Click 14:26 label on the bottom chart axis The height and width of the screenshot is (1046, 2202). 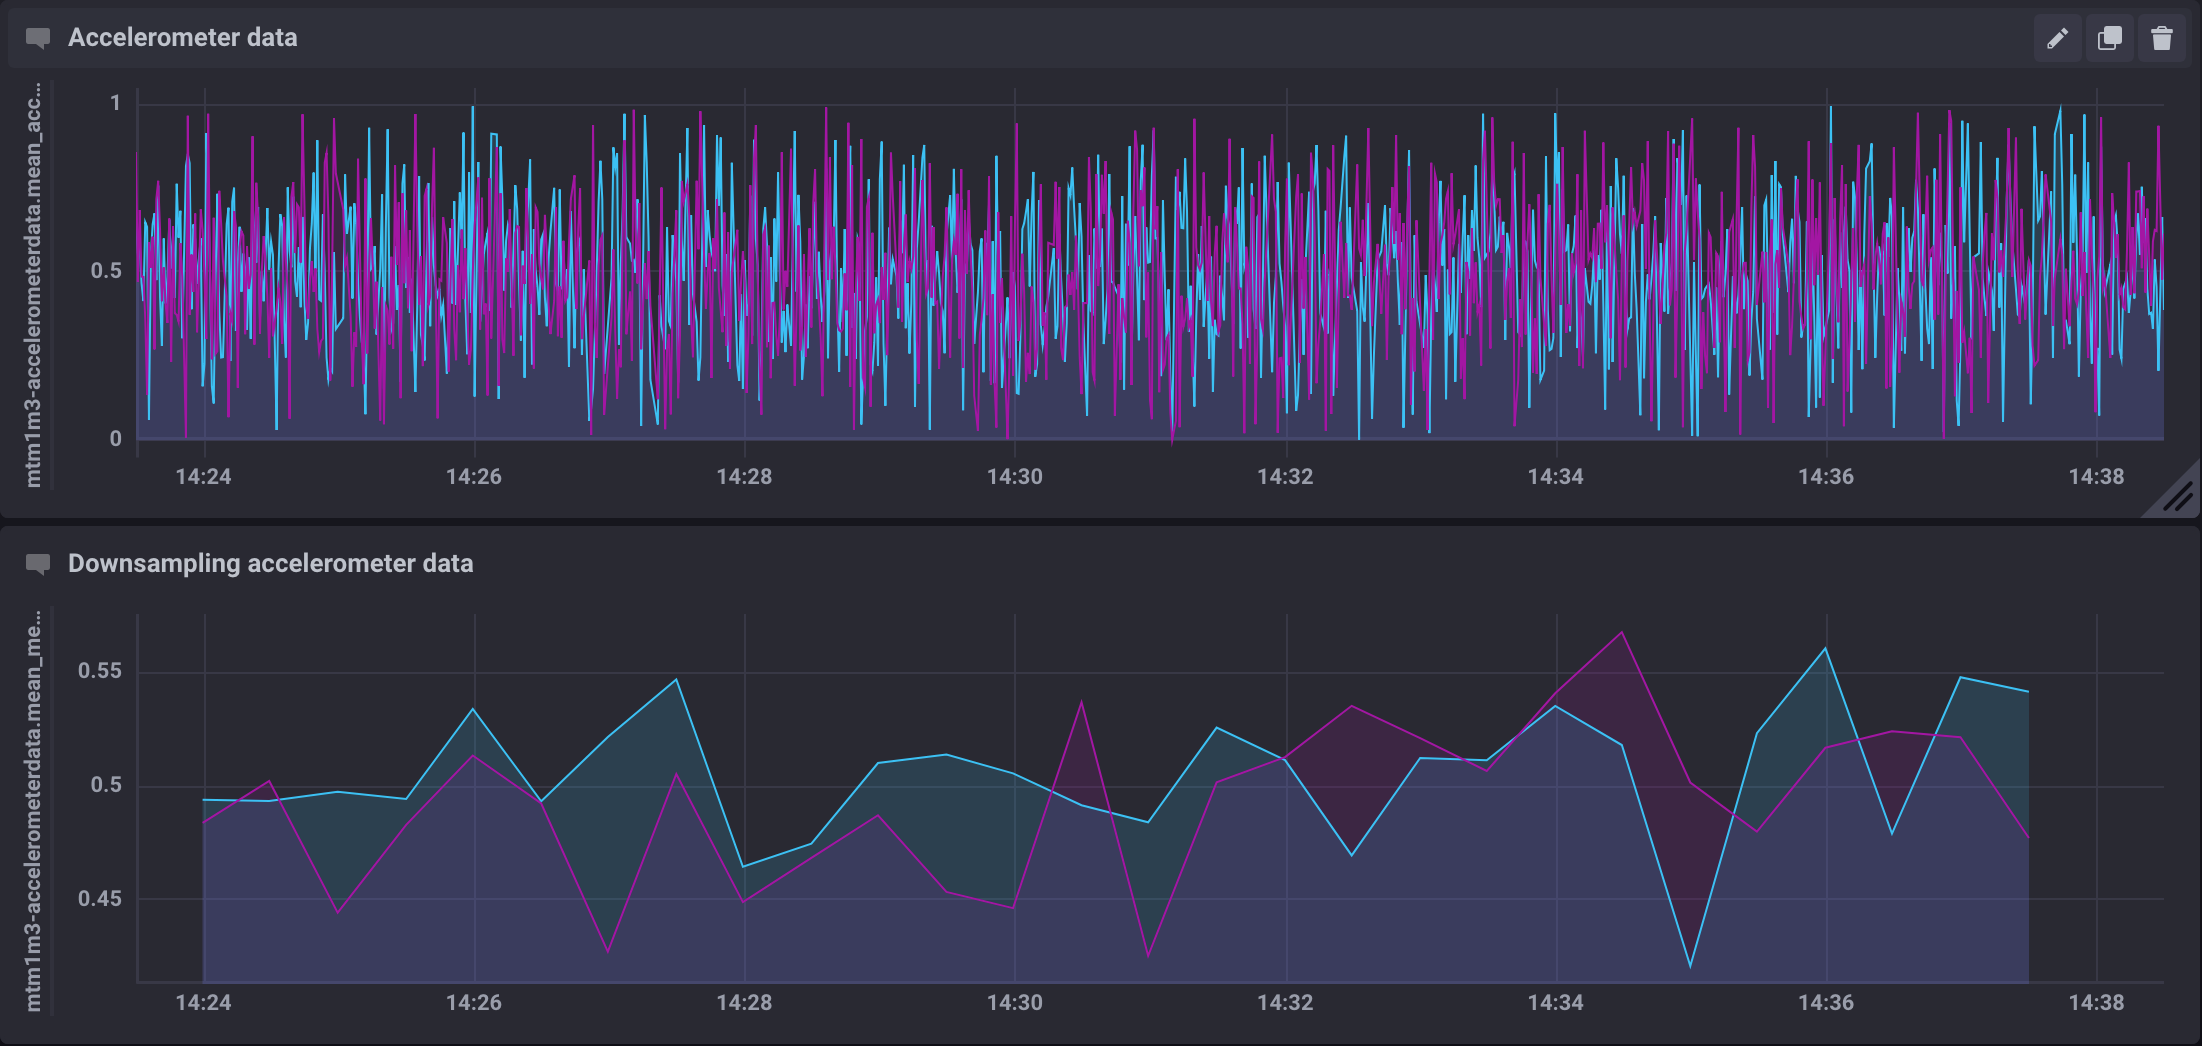click(x=474, y=1003)
